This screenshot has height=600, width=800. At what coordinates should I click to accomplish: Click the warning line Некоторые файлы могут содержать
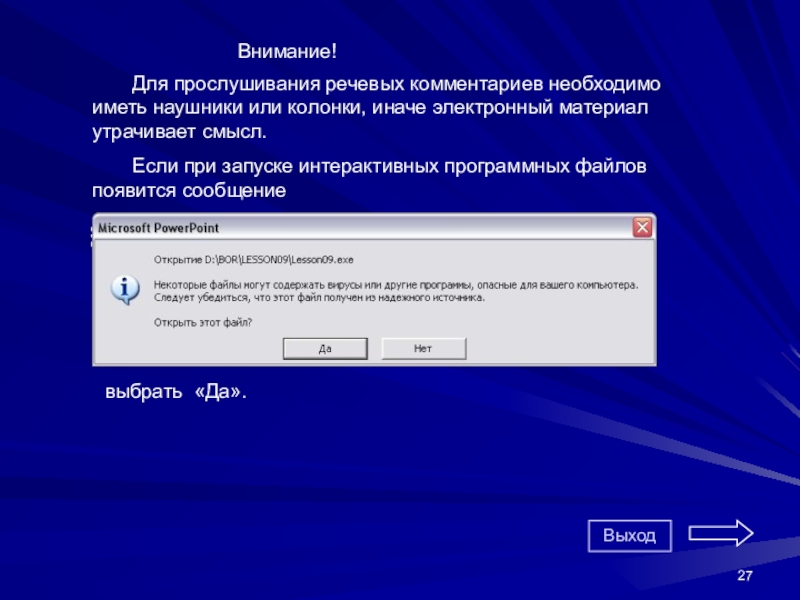(396, 285)
